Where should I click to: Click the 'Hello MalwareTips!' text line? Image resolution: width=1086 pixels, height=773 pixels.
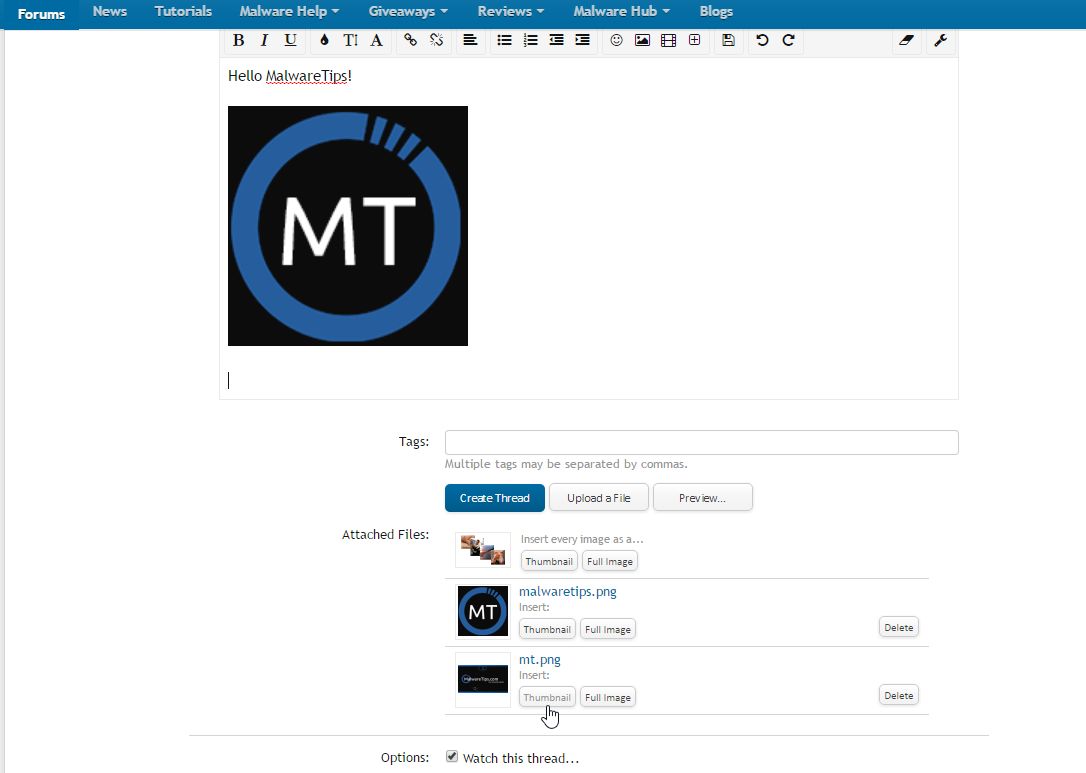[290, 75]
